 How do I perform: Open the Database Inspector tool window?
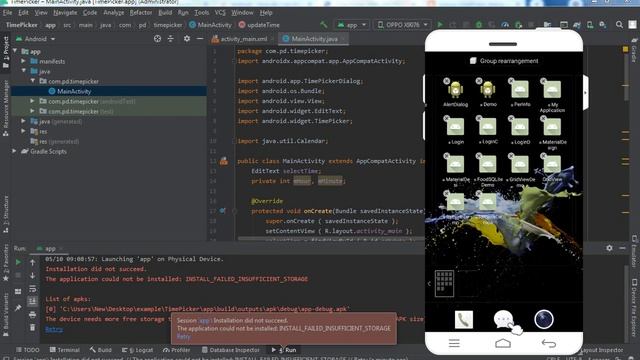[231, 350]
